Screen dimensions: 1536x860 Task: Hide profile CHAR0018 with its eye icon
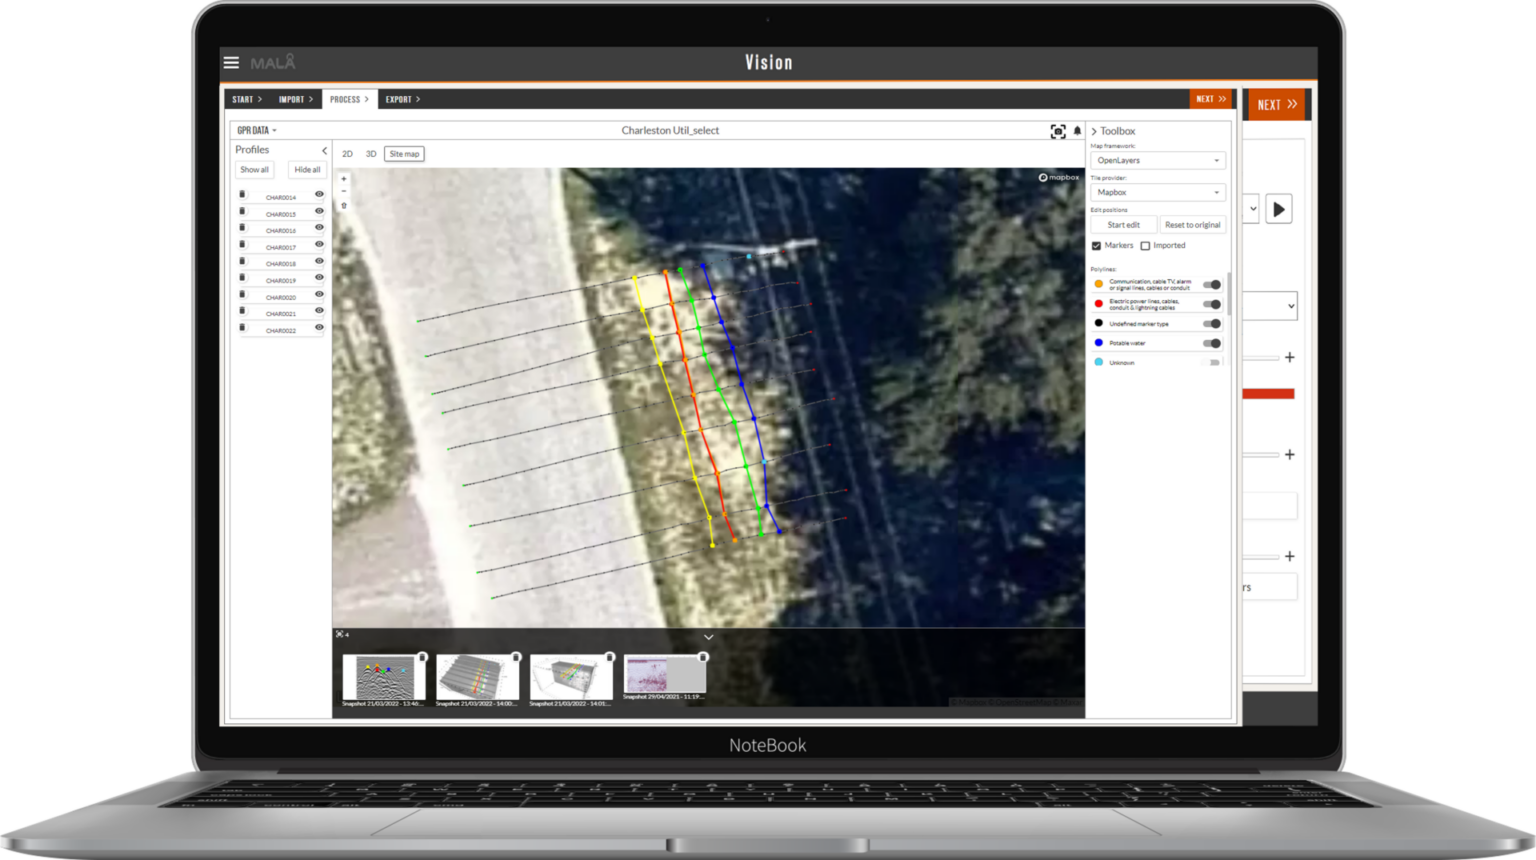pyautogui.click(x=319, y=261)
